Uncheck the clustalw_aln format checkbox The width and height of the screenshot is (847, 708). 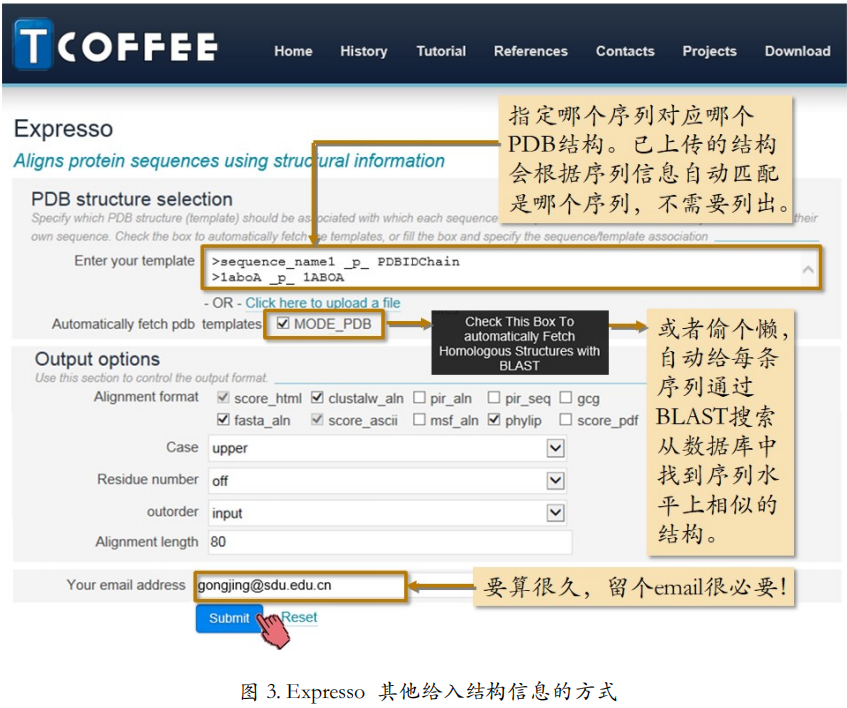[317, 398]
